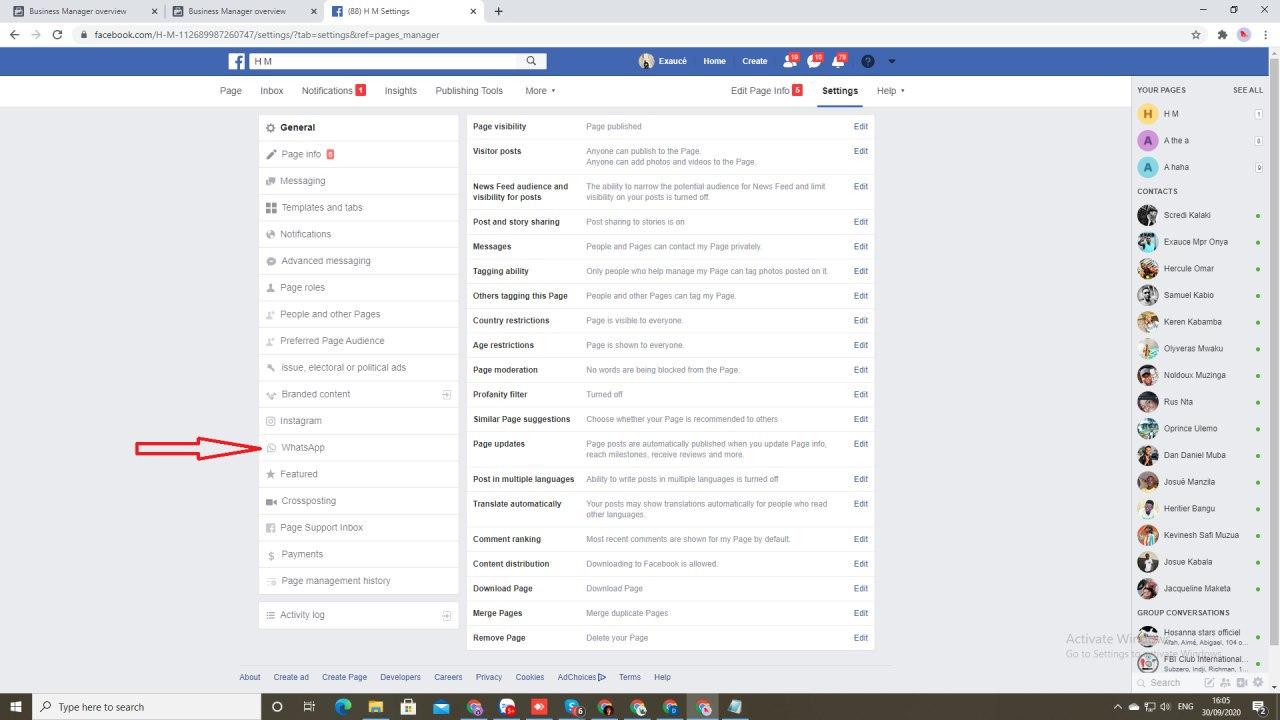The height and width of the screenshot is (720, 1280).
Task: Bookmark this page with star icon
Action: point(1196,34)
